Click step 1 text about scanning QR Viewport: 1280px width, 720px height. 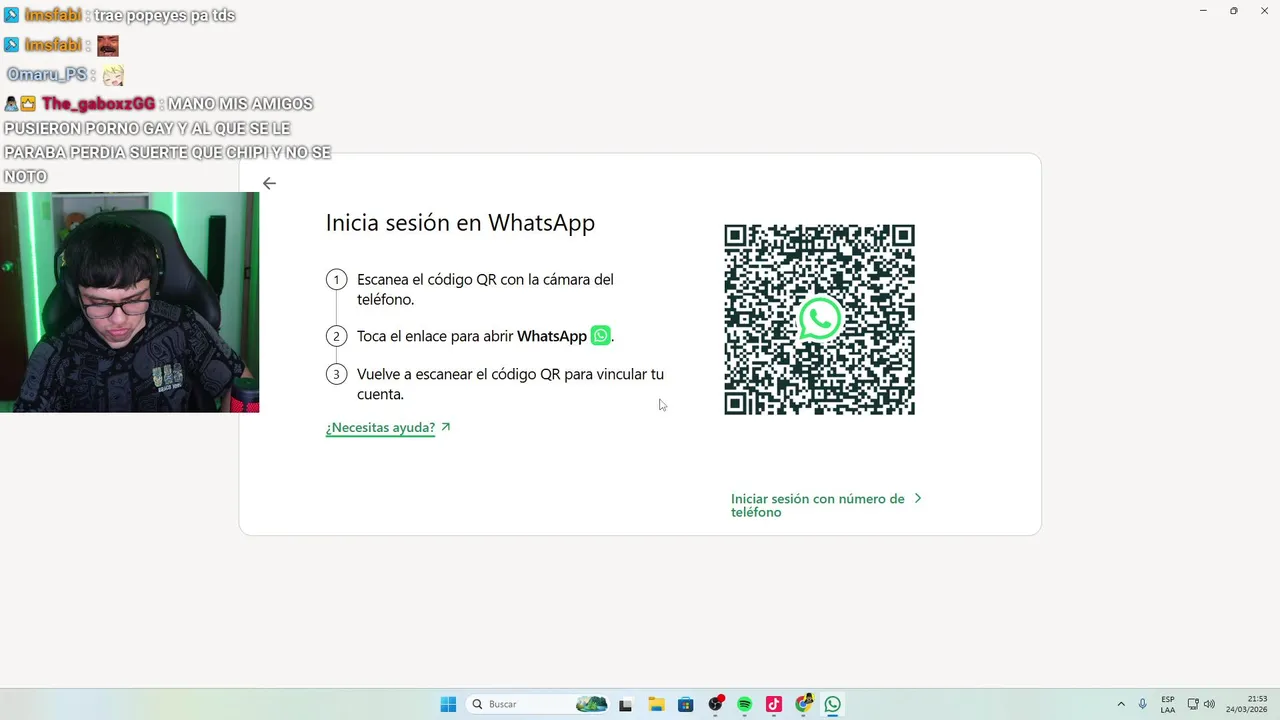pos(485,289)
